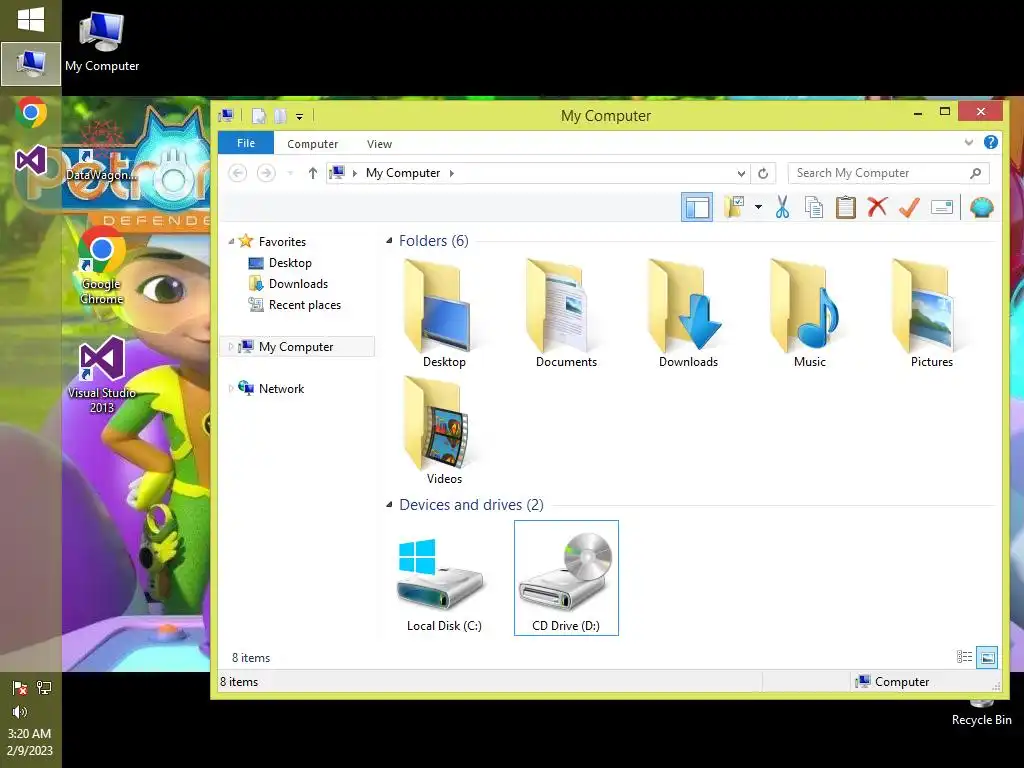Toggle the preview pane layout button
This screenshot has height=768, width=1024.
pyautogui.click(x=696, y=208)
